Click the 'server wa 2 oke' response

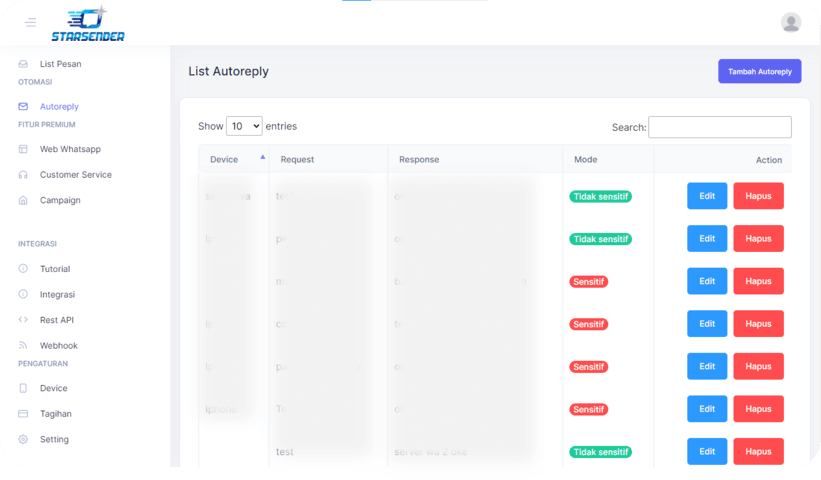pos(430,452)
